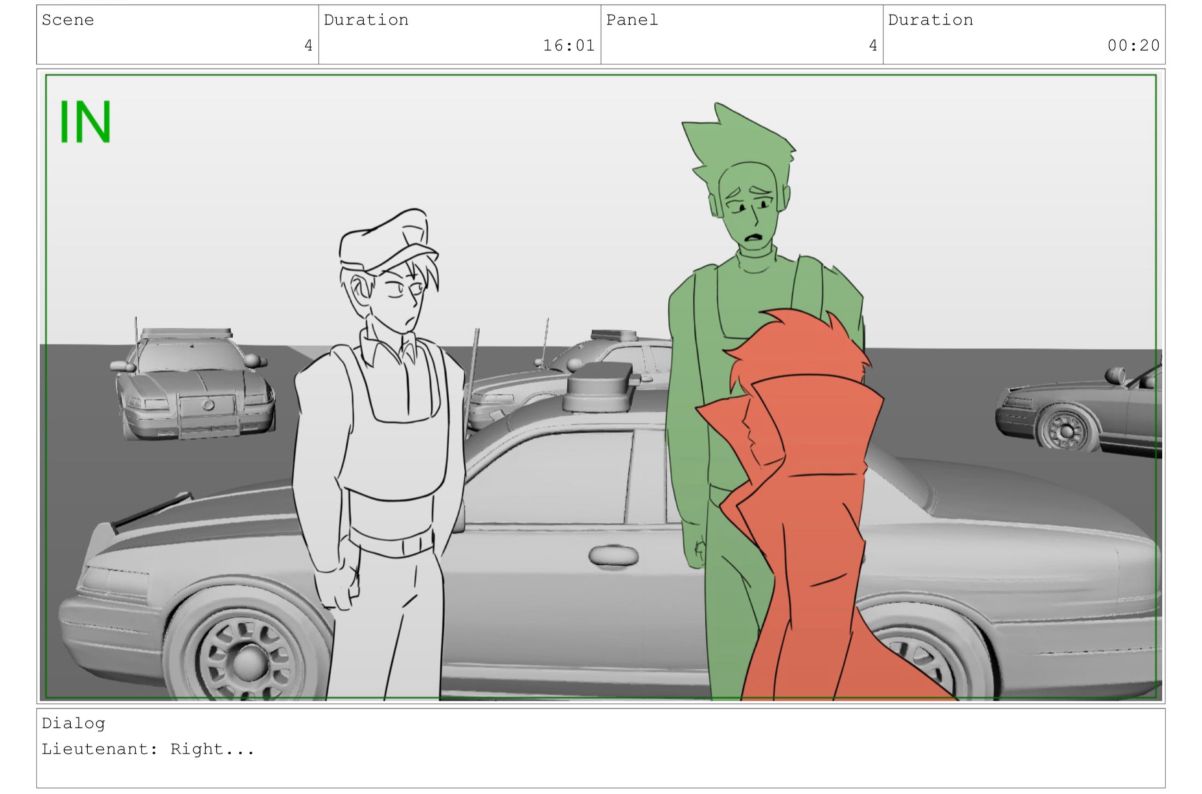Image resolution: width=1202 pixels, height=794 pixels.
Task: Click the Scene header label
Action: 68,20
